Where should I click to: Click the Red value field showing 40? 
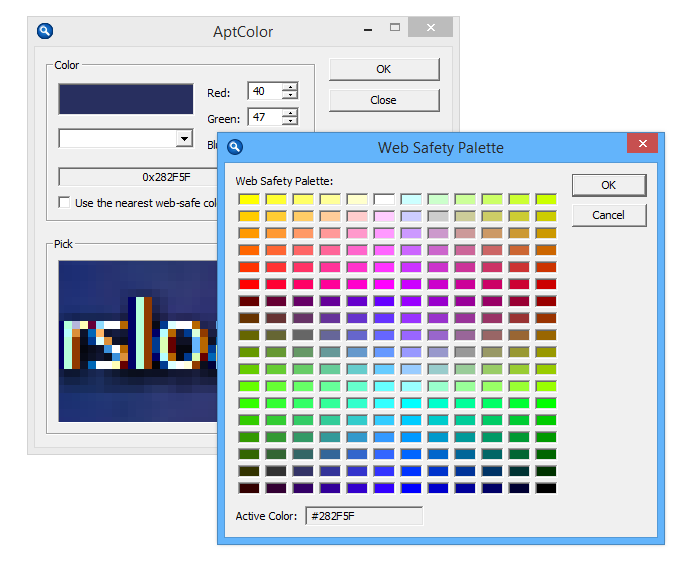265,91
